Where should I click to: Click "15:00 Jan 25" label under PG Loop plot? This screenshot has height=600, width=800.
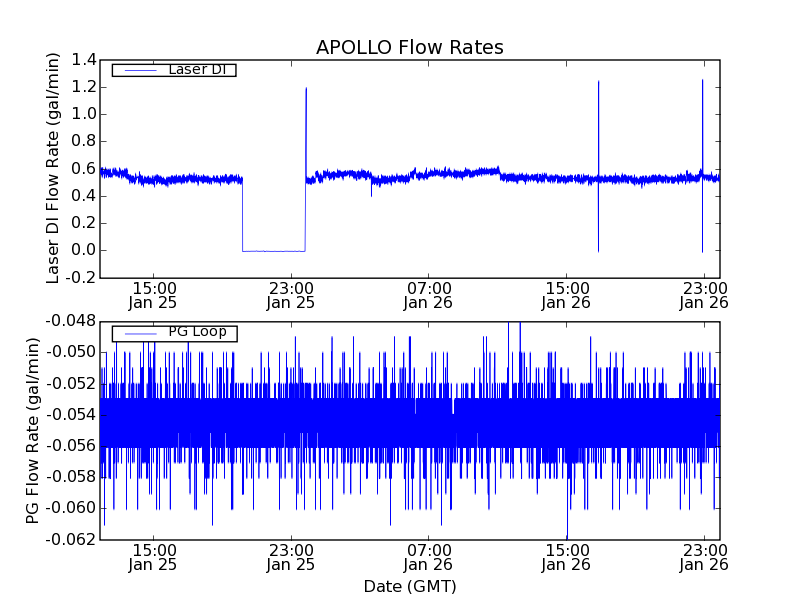(153, 558)
